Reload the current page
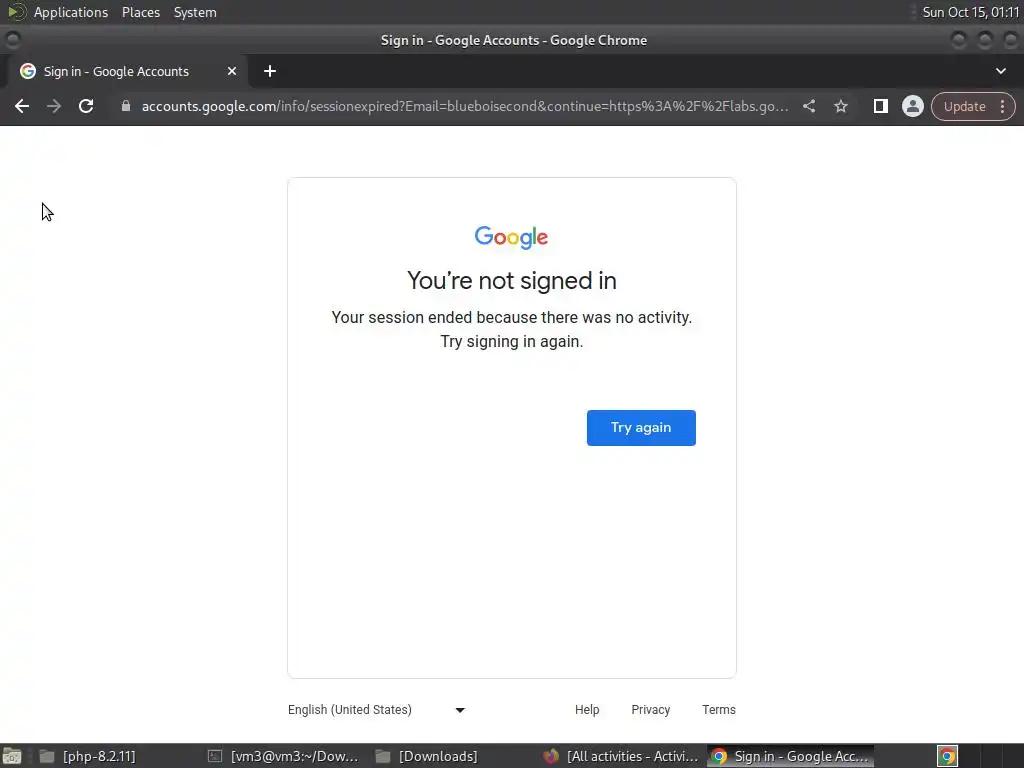Image resolution: width=1024 pixels, height=768 pixels. click(86, 106)
